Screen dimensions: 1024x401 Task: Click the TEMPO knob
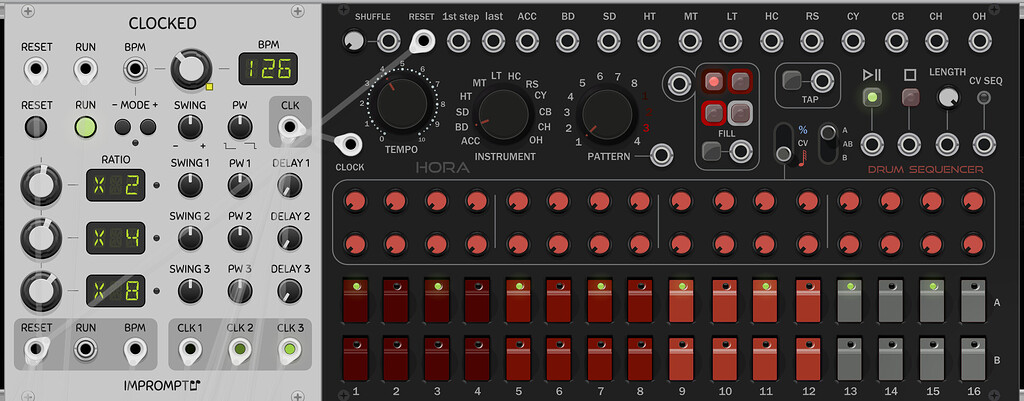coord(400,104)
